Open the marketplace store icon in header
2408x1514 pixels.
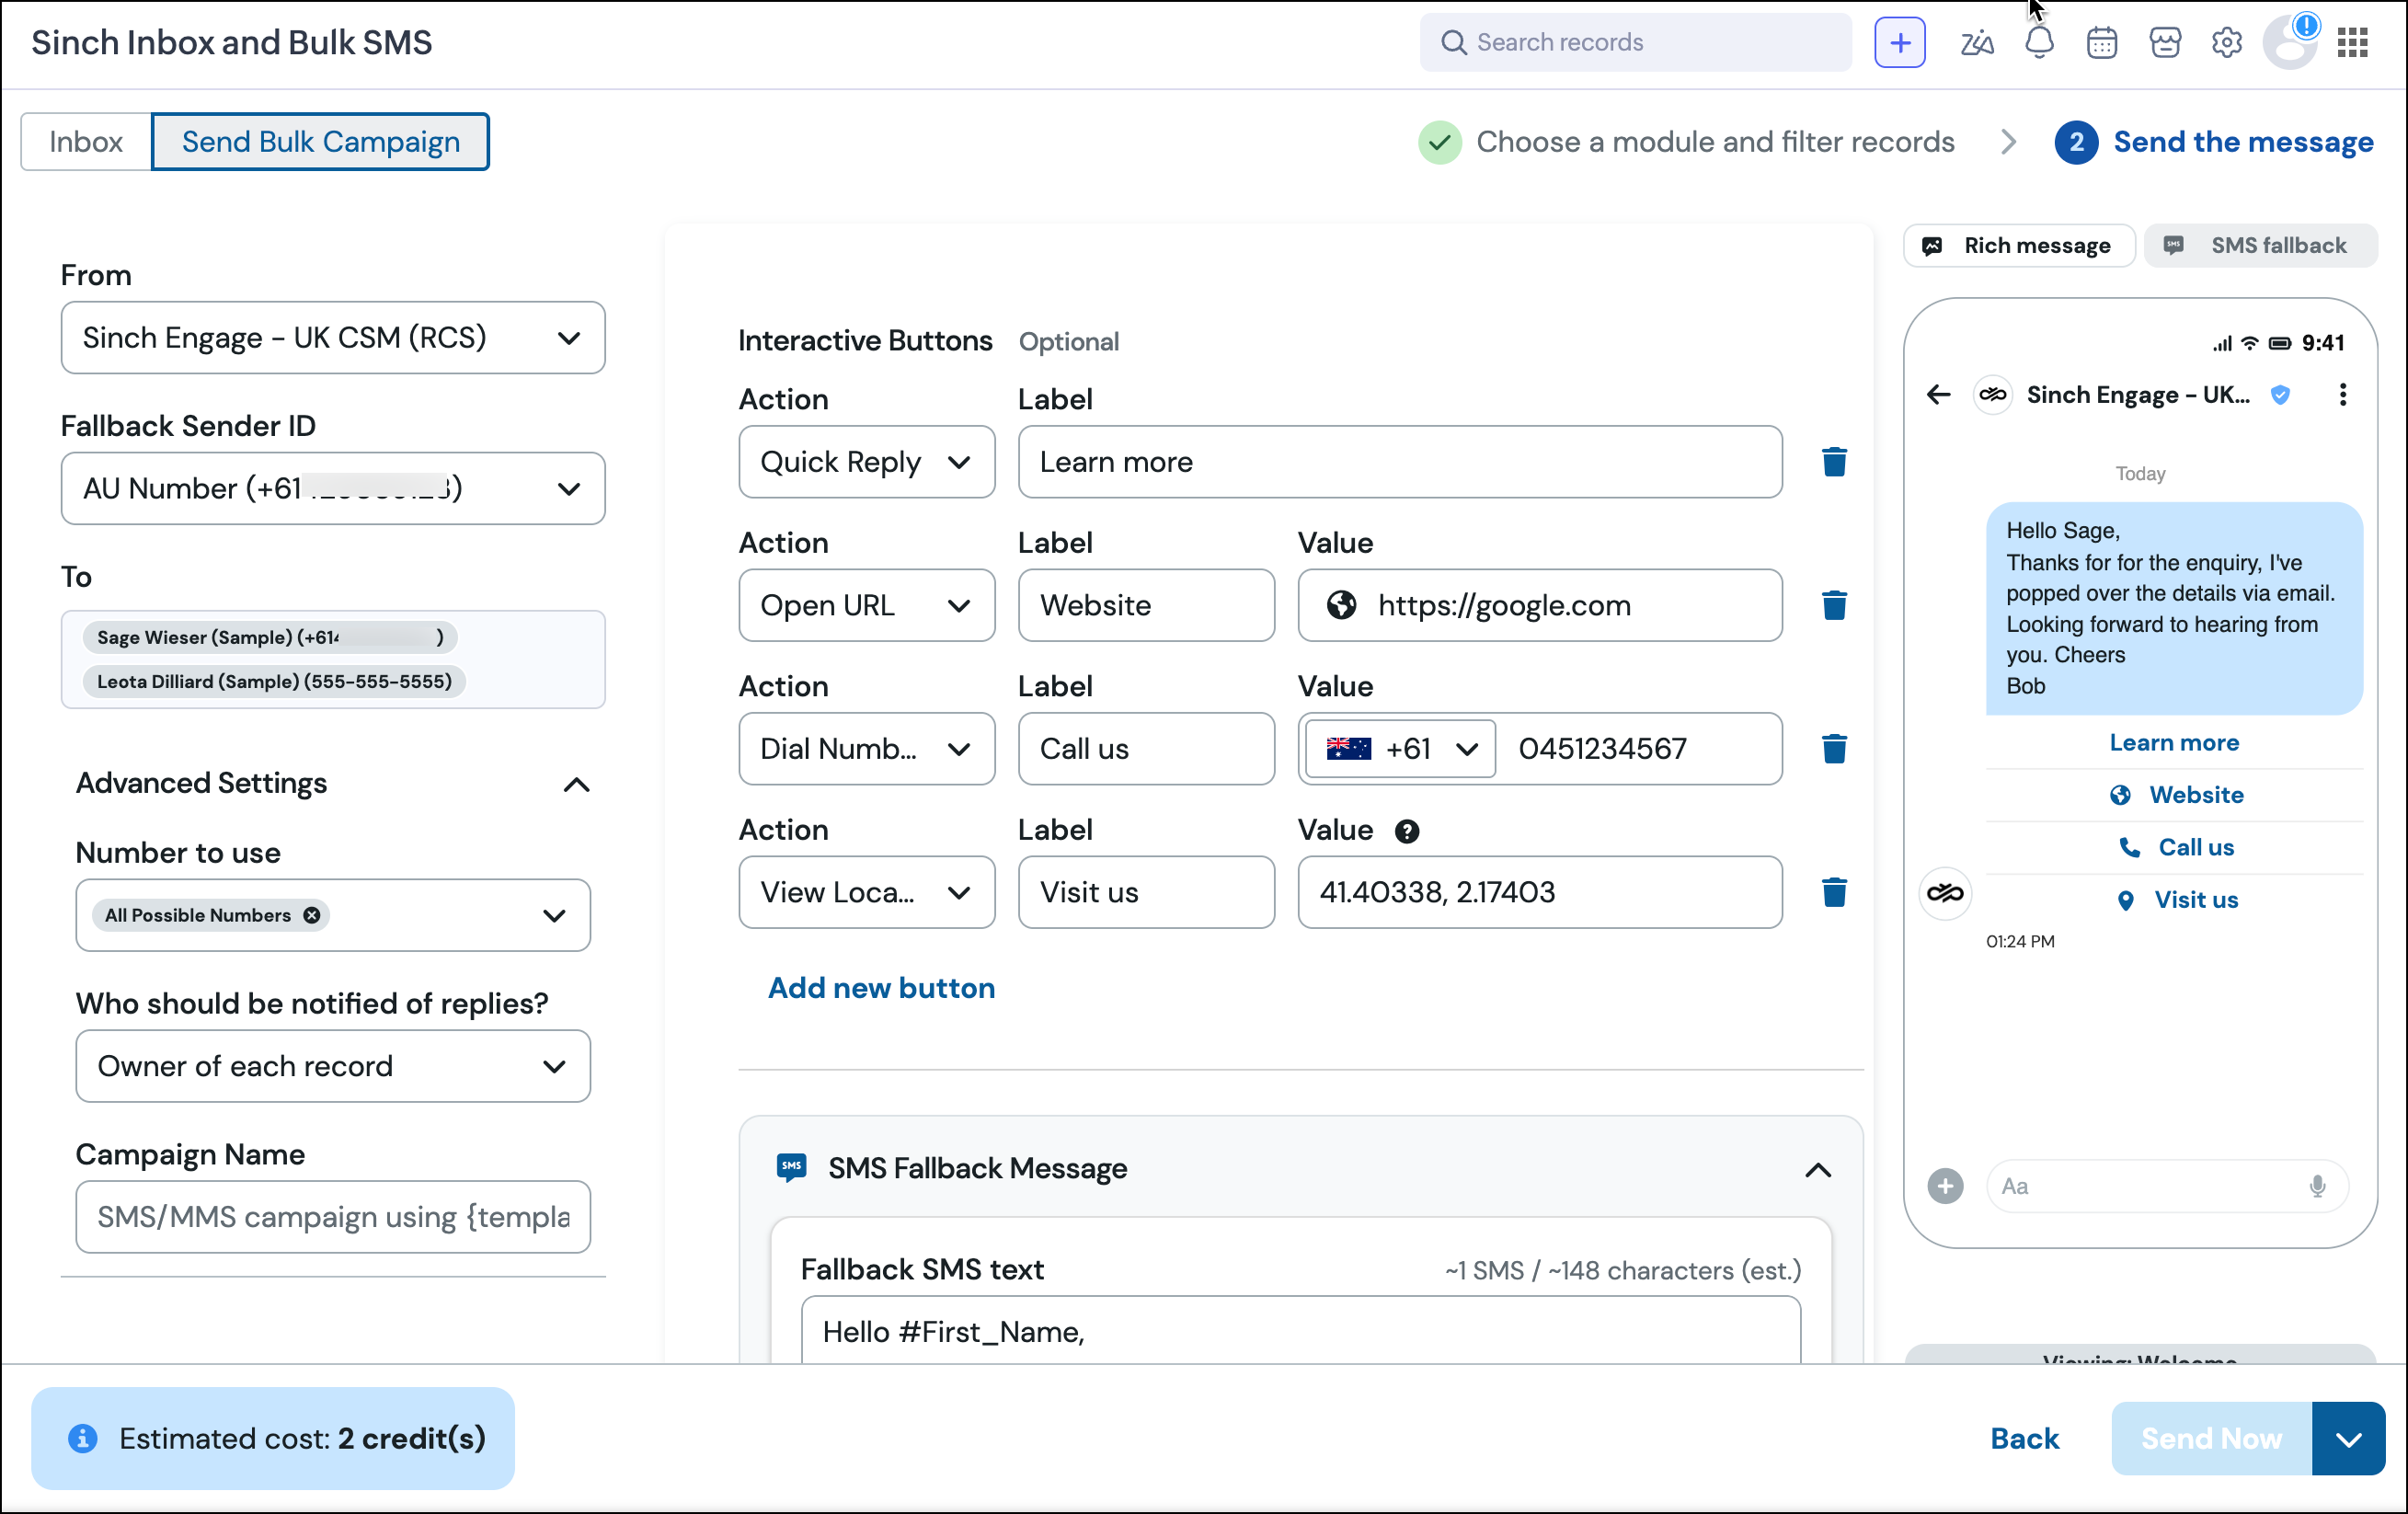click(2164, 42)
